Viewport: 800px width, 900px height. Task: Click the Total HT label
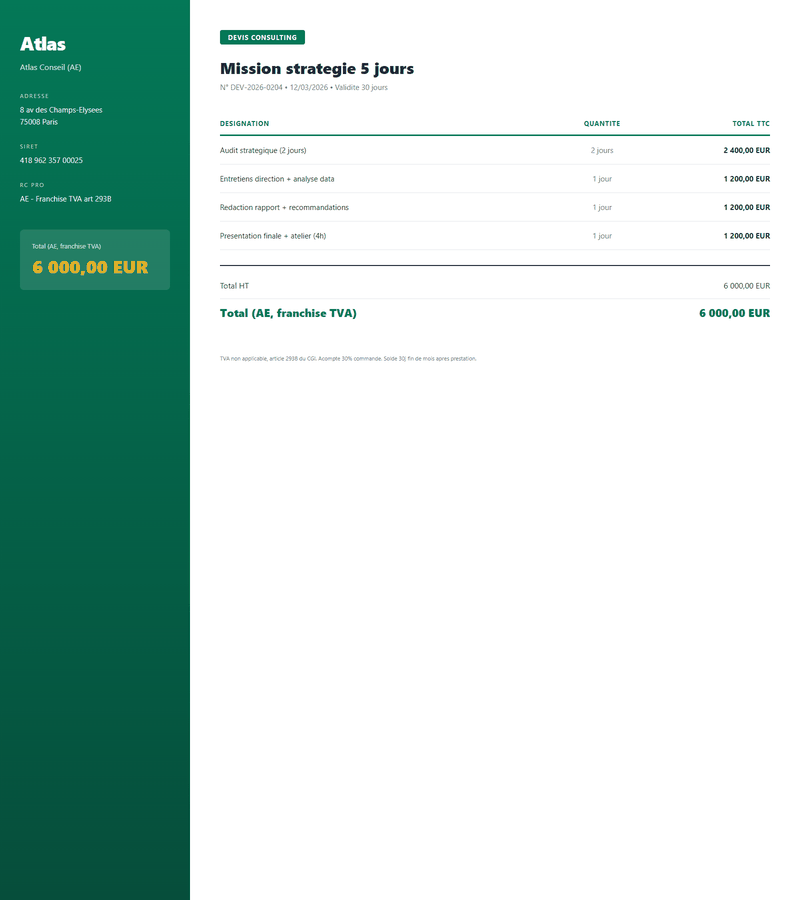pos(234,286)
